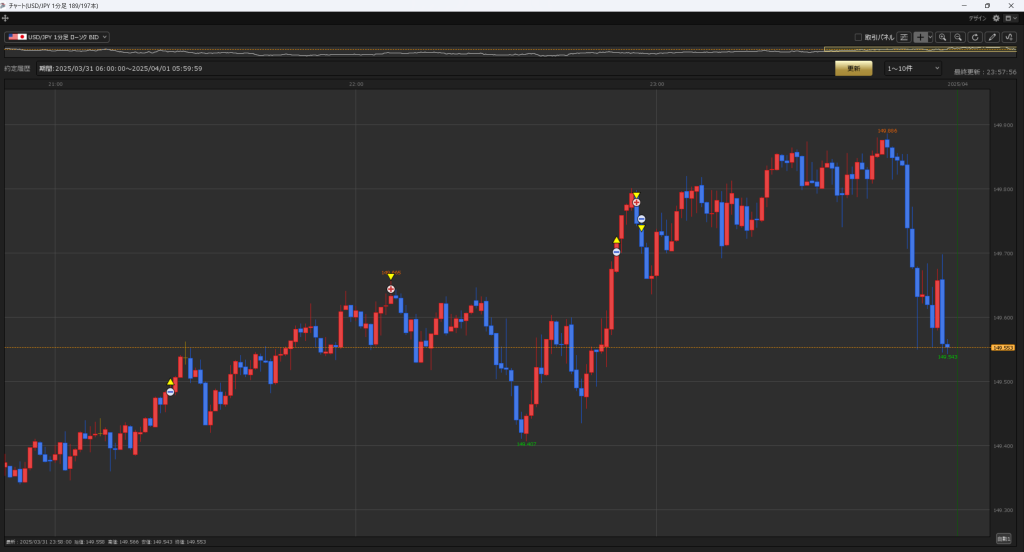Click the current price tag 149.553

1003,347
